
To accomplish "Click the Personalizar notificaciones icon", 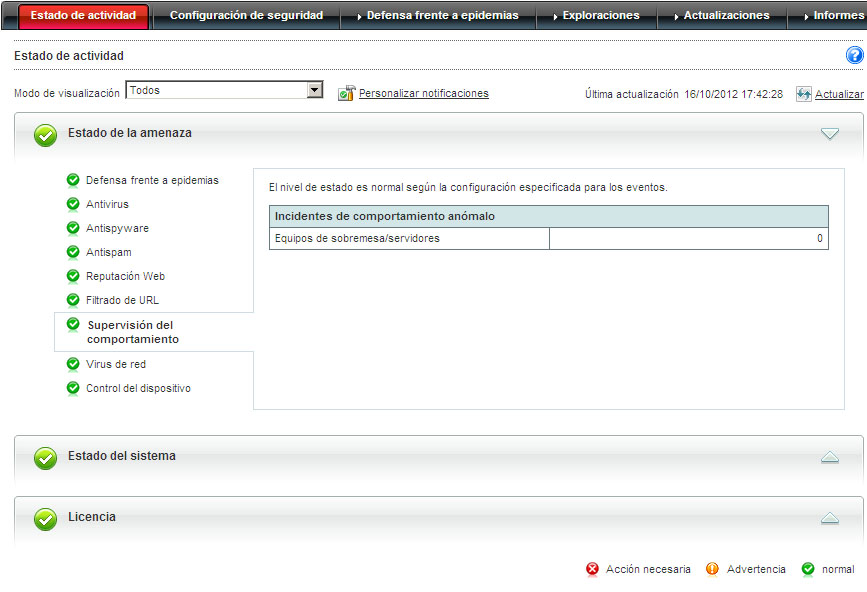I will pos(346,93).
